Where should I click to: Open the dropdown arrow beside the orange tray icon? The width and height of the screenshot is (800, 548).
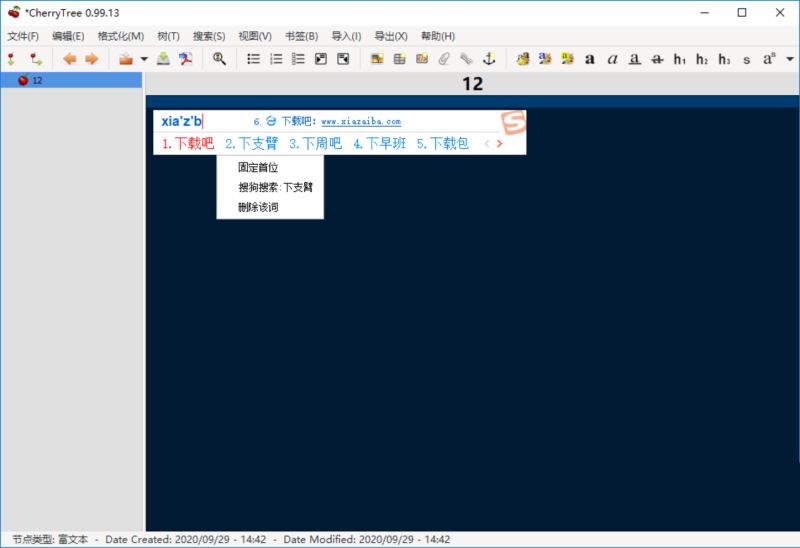(144, 59)
